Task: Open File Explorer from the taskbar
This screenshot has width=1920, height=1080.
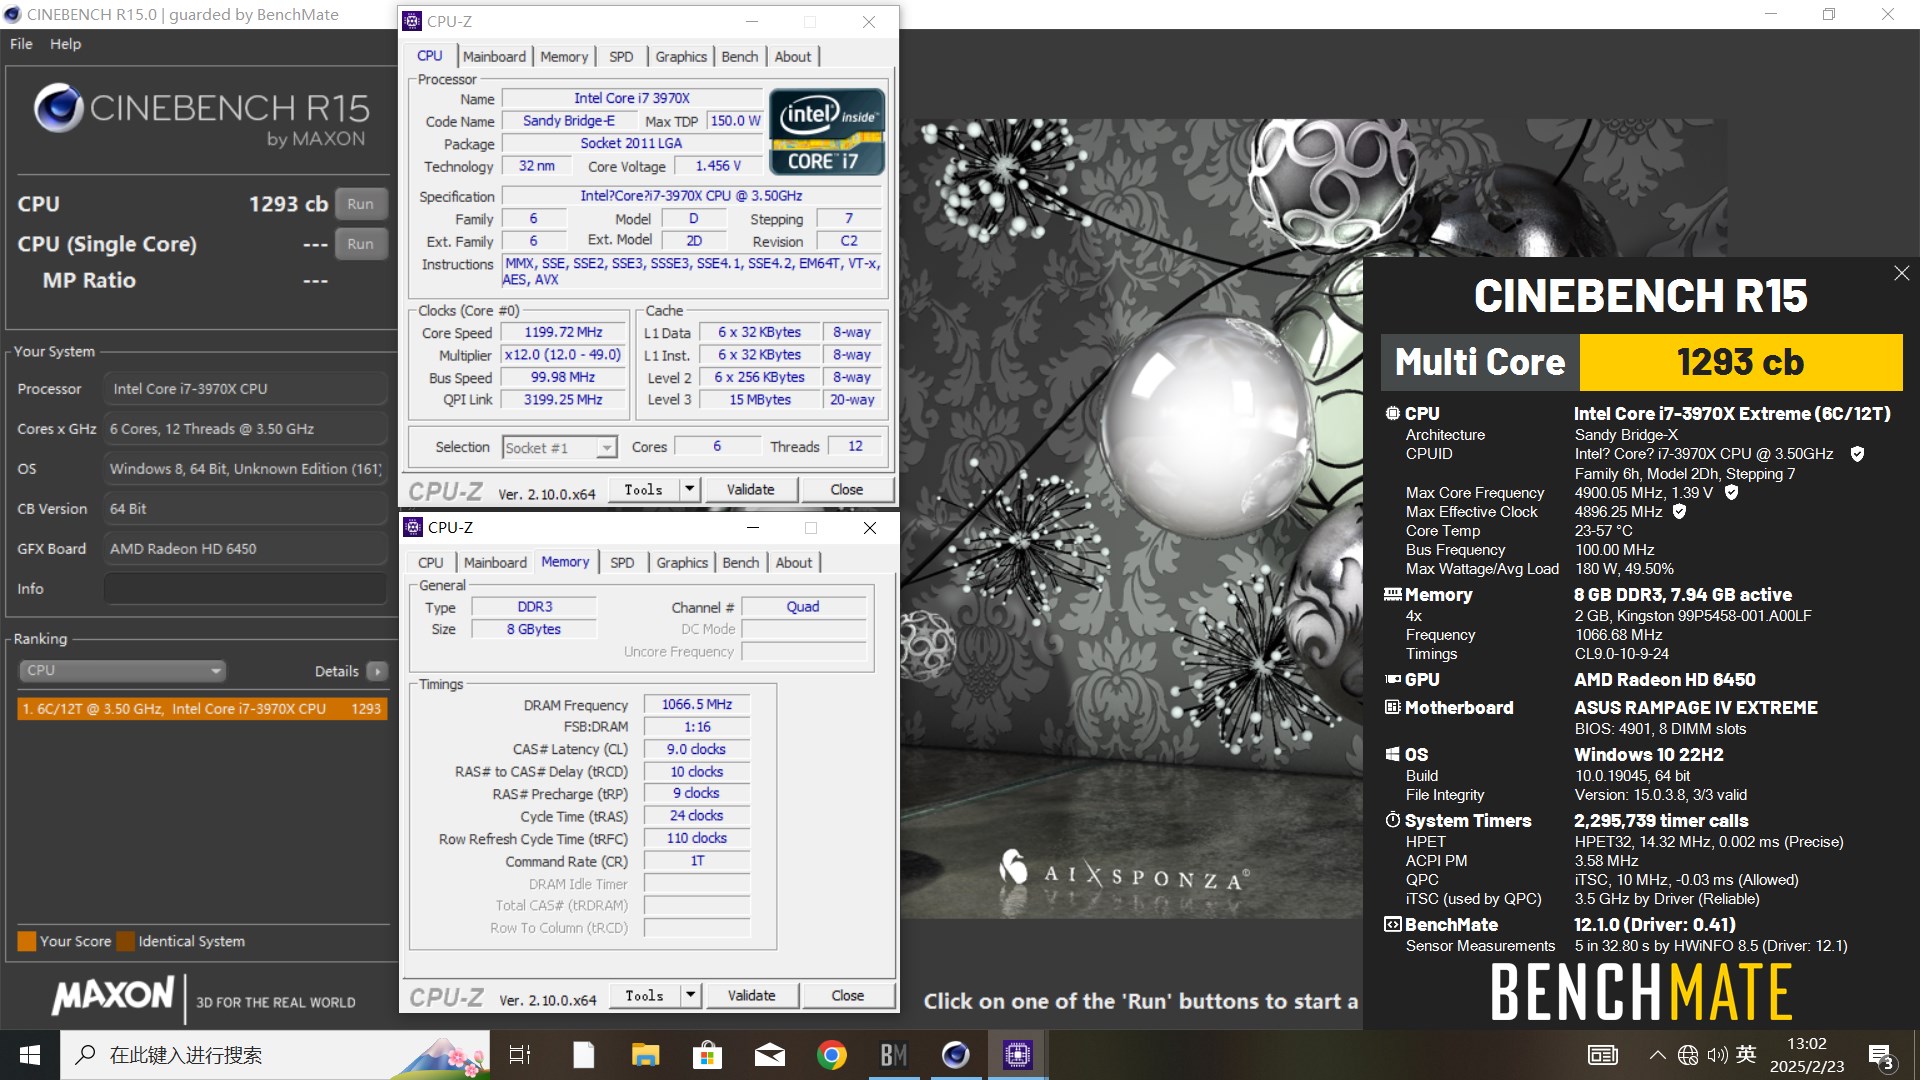Action: click(x=645, y=1055)
